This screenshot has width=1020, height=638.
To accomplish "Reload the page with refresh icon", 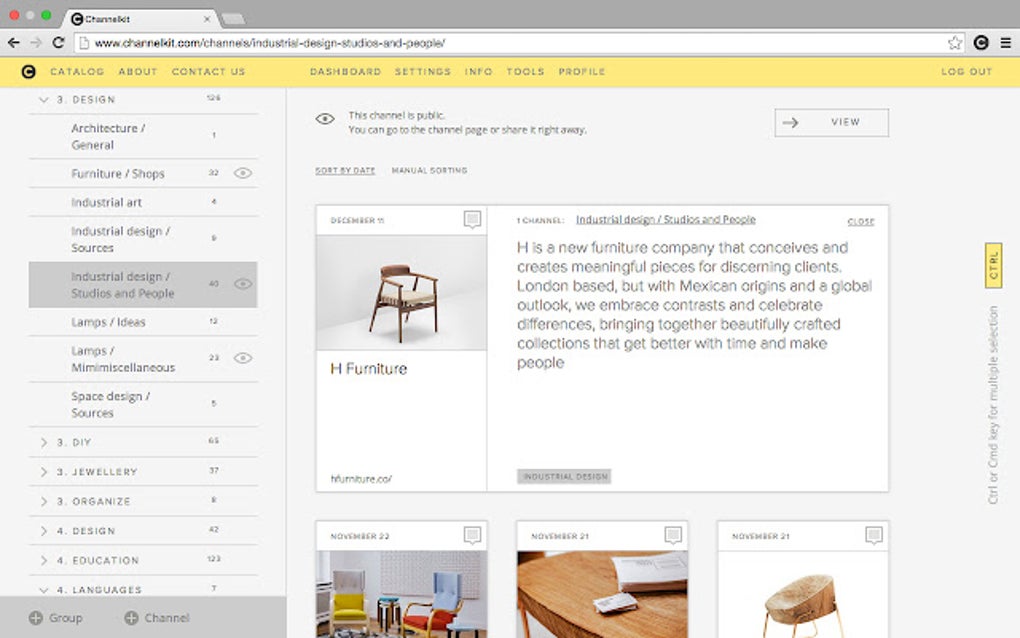I will (x=58, y=43).
